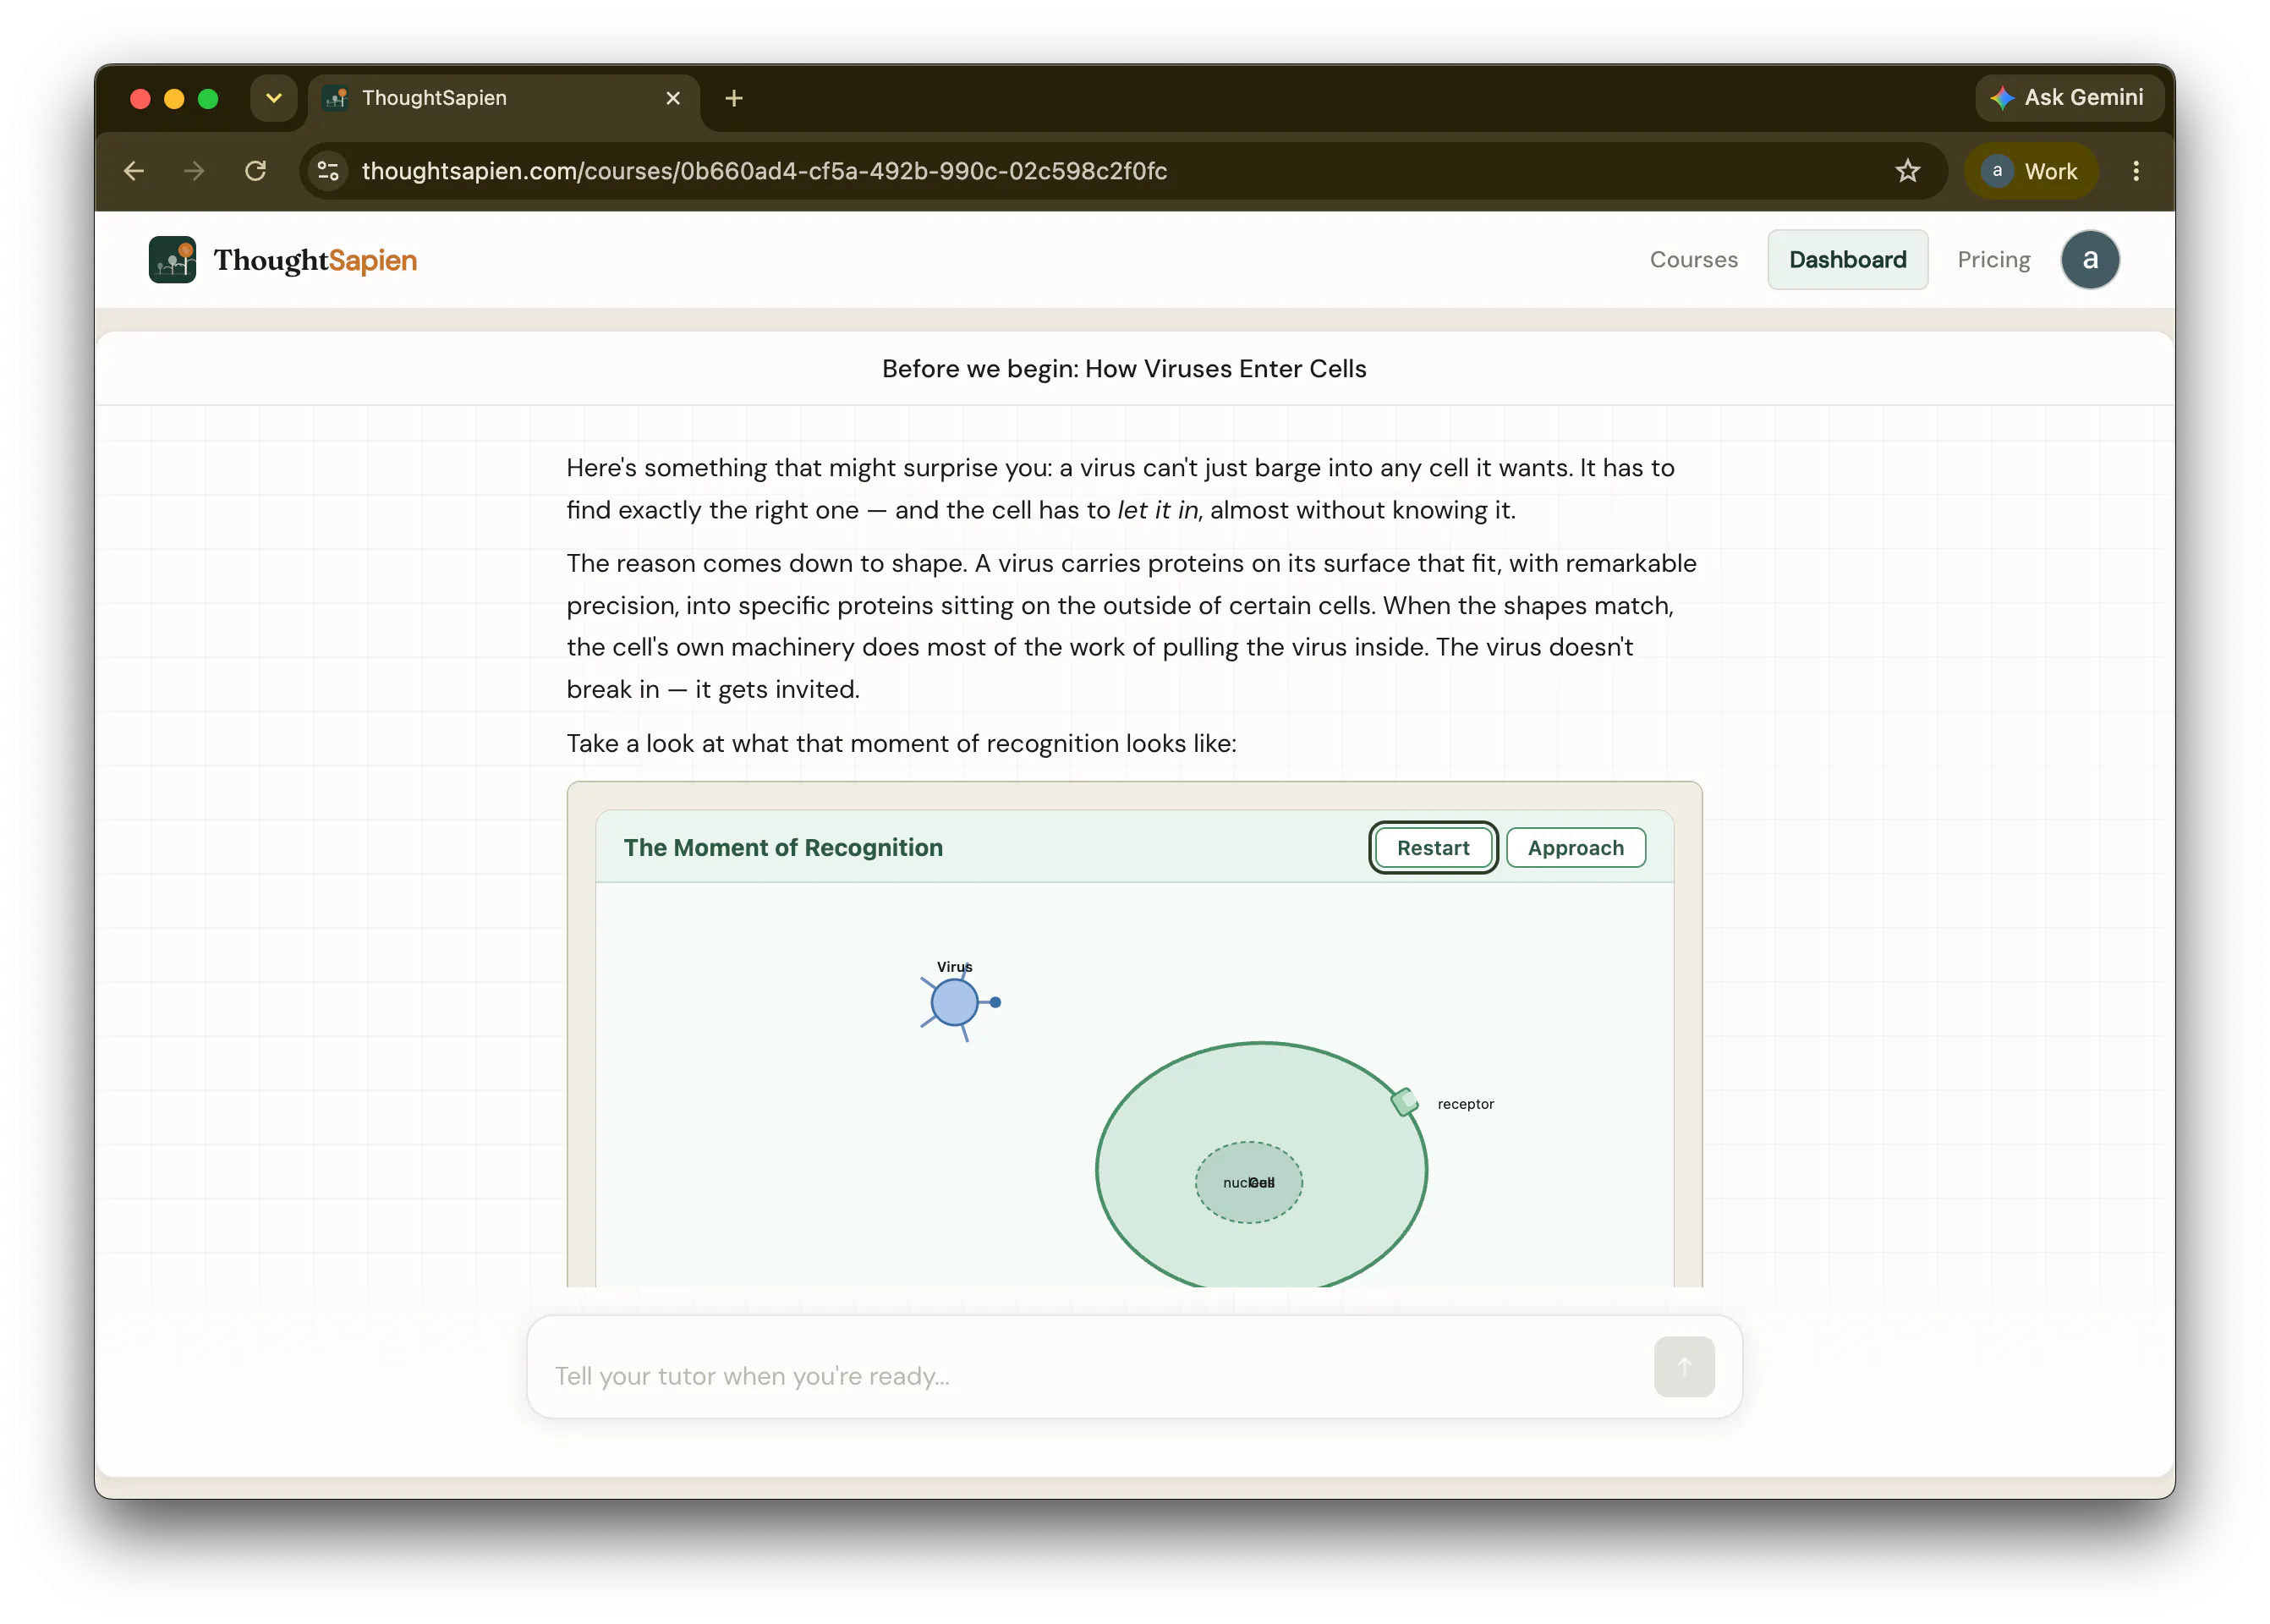This screenshot has width=2270, height=1624.
Task: Click the cell nucleus in the diagram
Action: pos(1248,1182)
